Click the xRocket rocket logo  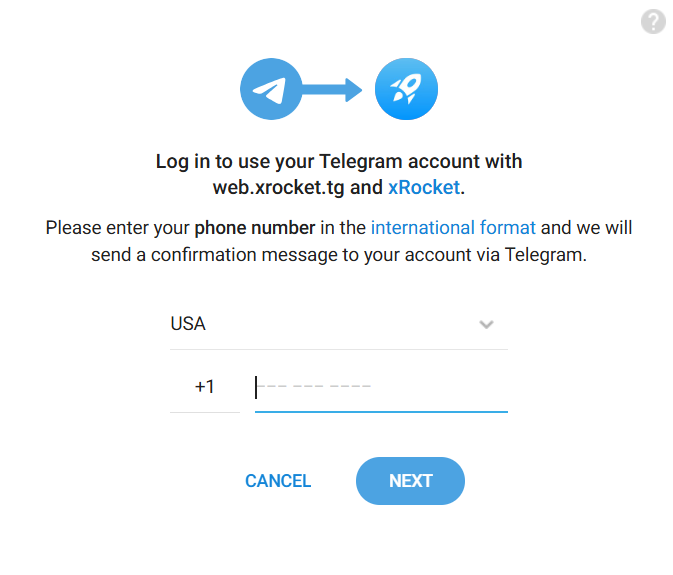pos(406,91)
